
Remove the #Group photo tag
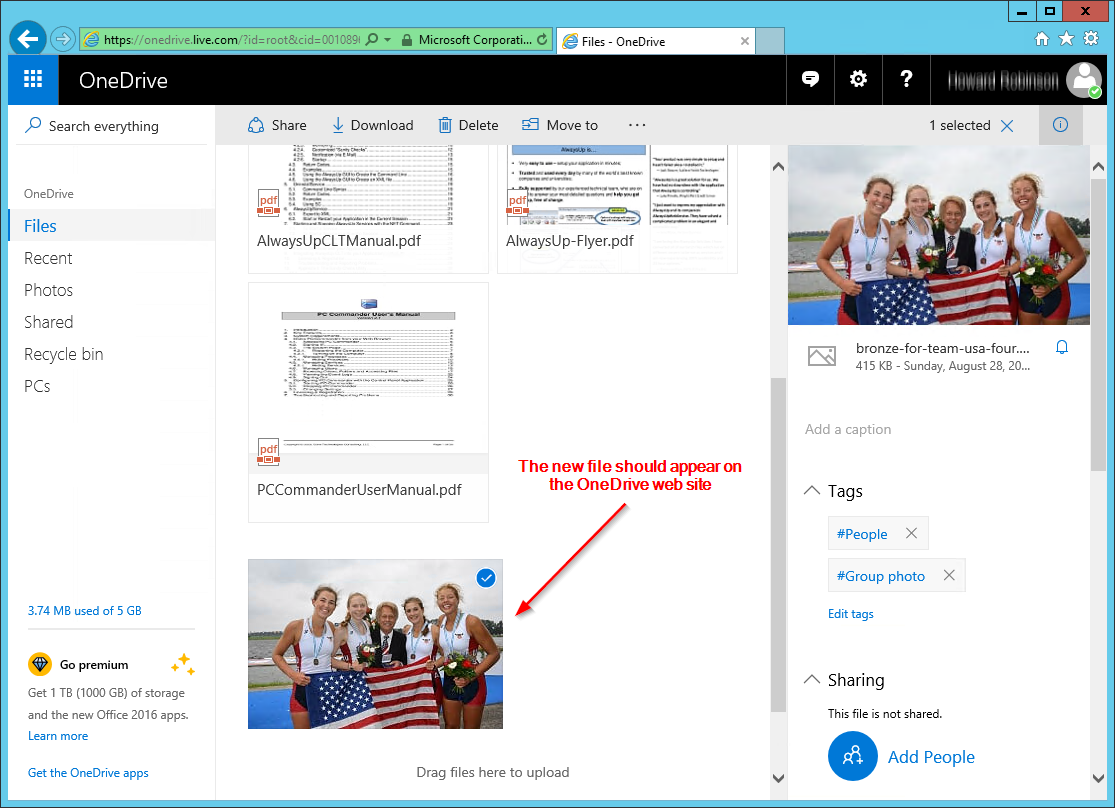[x=949, y=575]
